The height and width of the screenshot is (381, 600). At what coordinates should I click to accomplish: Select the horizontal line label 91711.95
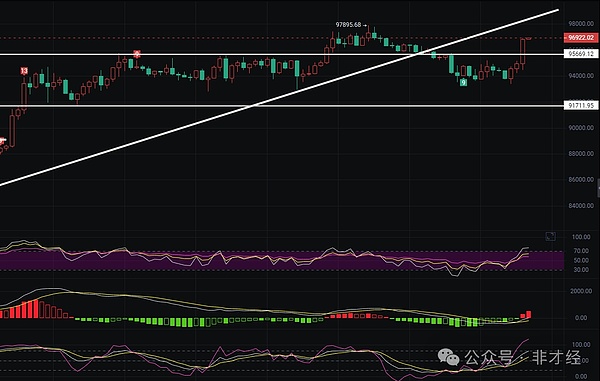580,105
